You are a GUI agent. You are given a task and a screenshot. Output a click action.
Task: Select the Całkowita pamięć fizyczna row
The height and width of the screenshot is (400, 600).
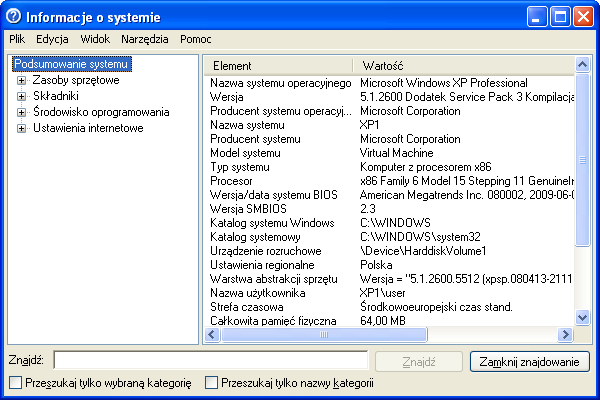[x=389, y=320]
